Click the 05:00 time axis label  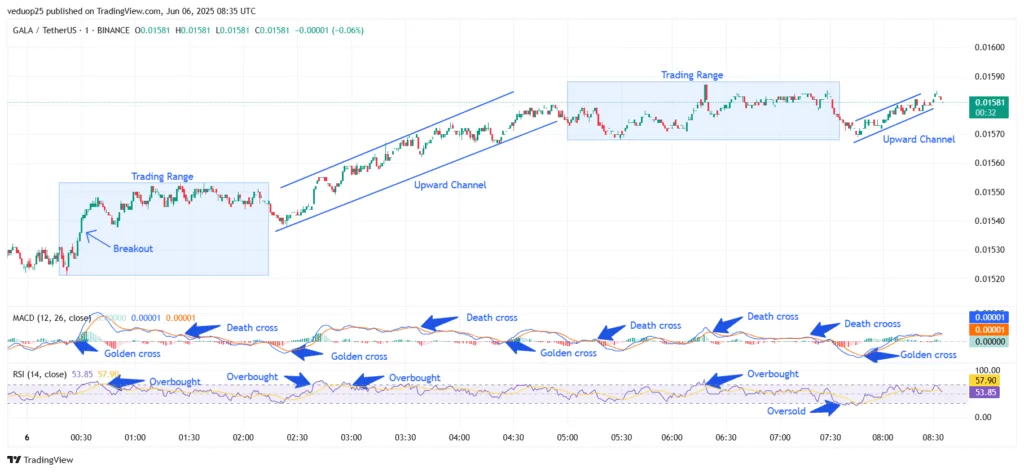[x=567, y=437]
